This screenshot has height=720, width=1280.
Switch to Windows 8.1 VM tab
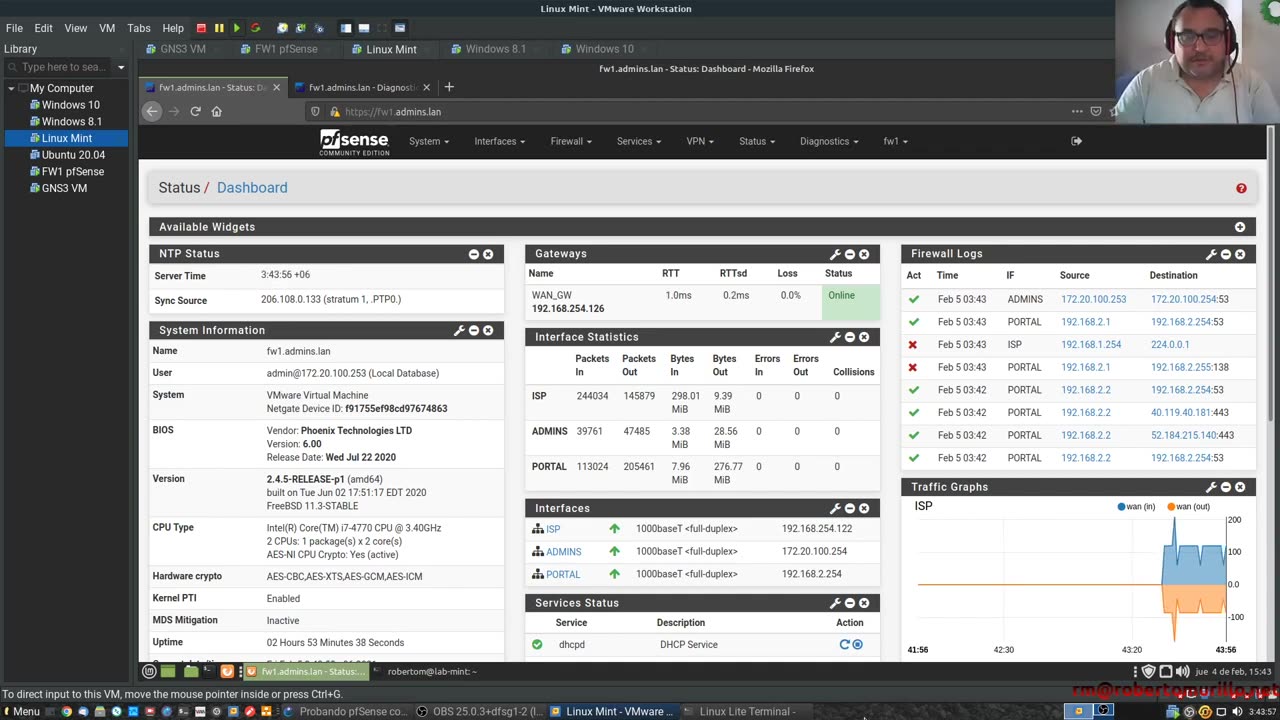495,49
